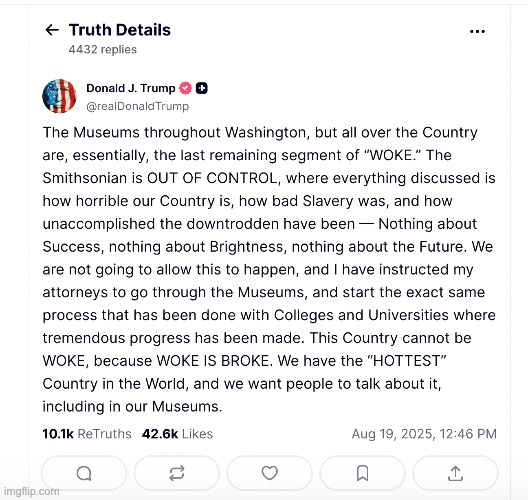The width and height of the screenshot is (528, 500).
Task: Click the red verified checkmark badge
Action: click(185, 88)
